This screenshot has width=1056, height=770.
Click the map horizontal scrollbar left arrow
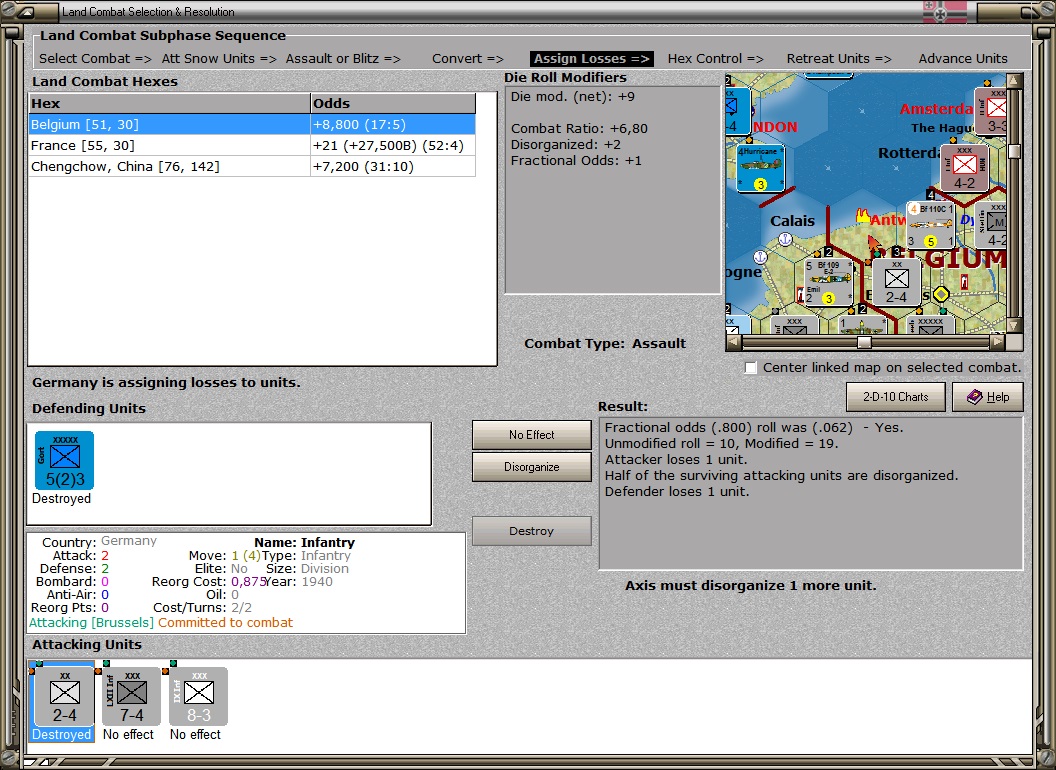(x=733, y=342)
